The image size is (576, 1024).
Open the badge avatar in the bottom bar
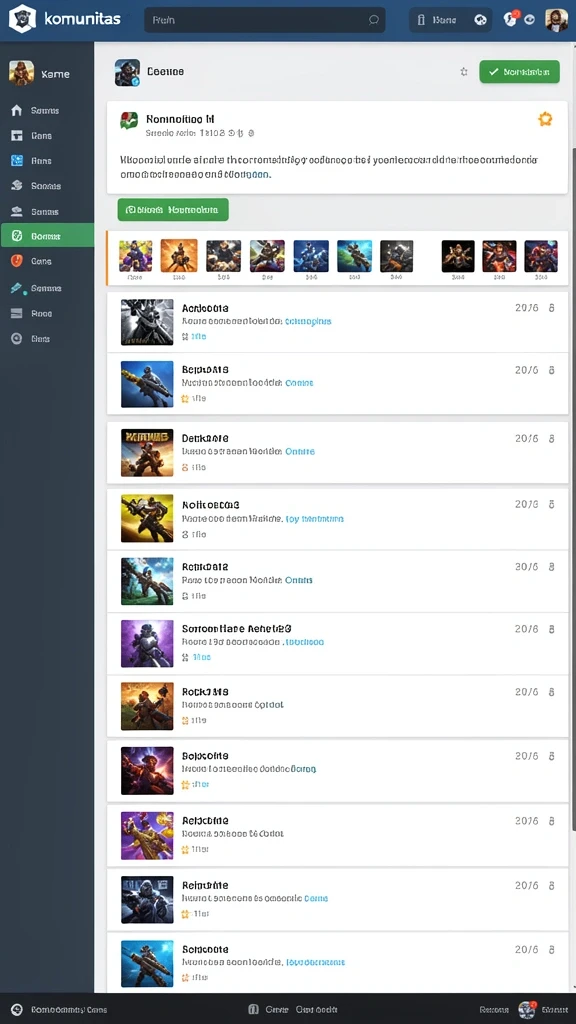click(x=527, y=1010)
